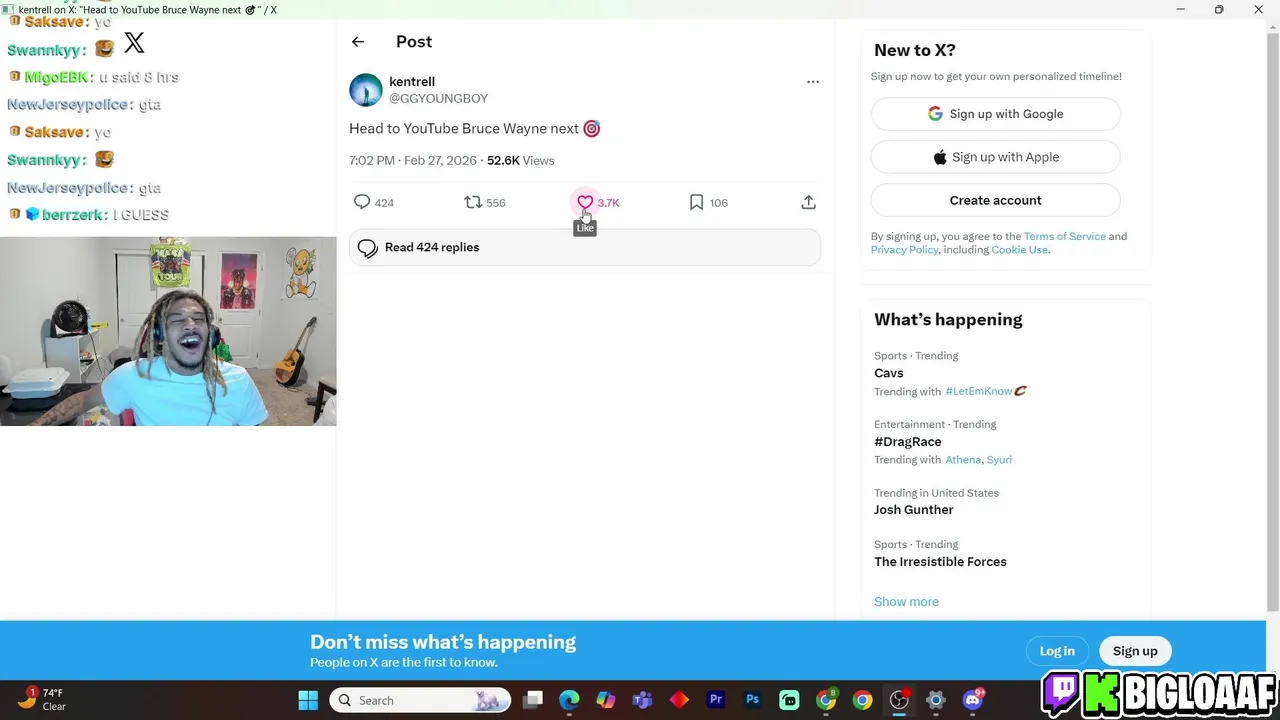Viewport: 1280px width, 720px height.
Task: Open the Cookie Use link
Action: 1019,249
